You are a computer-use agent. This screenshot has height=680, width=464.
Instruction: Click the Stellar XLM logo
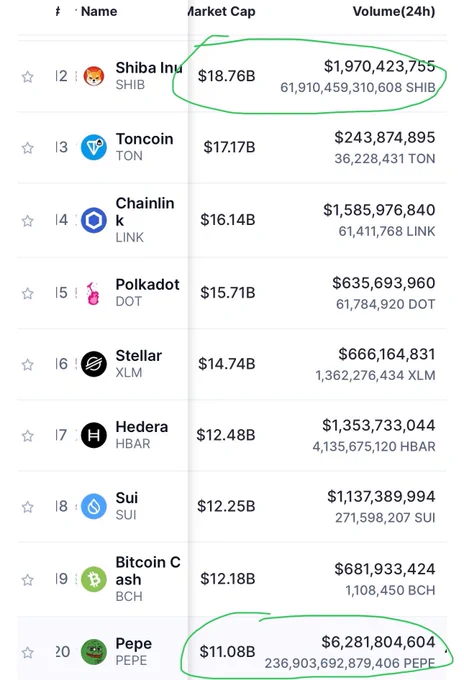tap(94, 364)
